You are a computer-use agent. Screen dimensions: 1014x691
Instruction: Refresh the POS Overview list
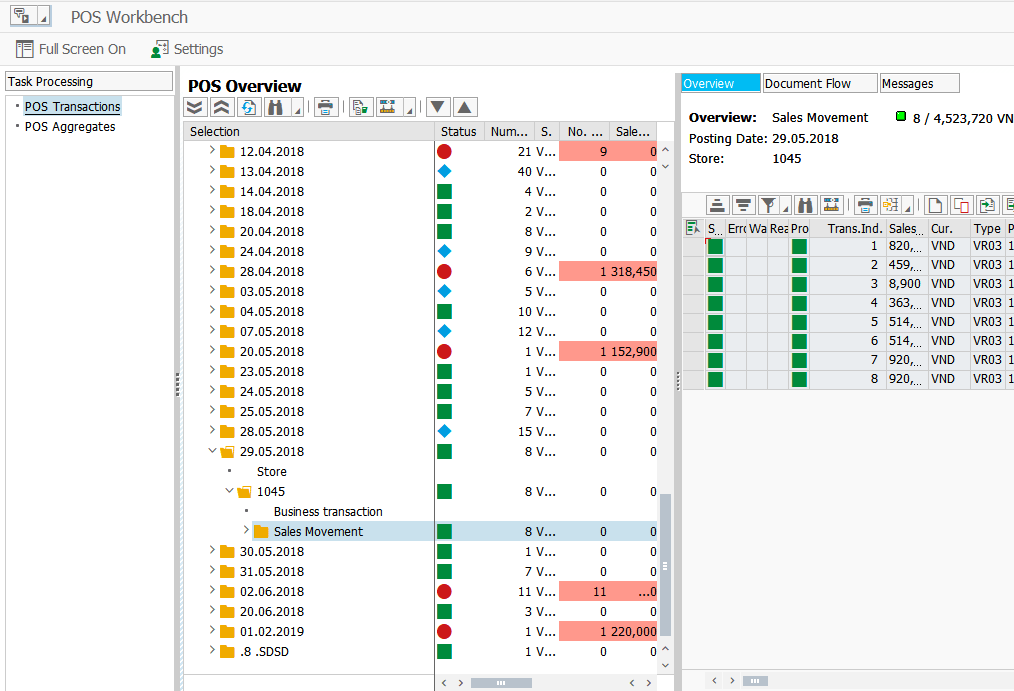(247, 107)
